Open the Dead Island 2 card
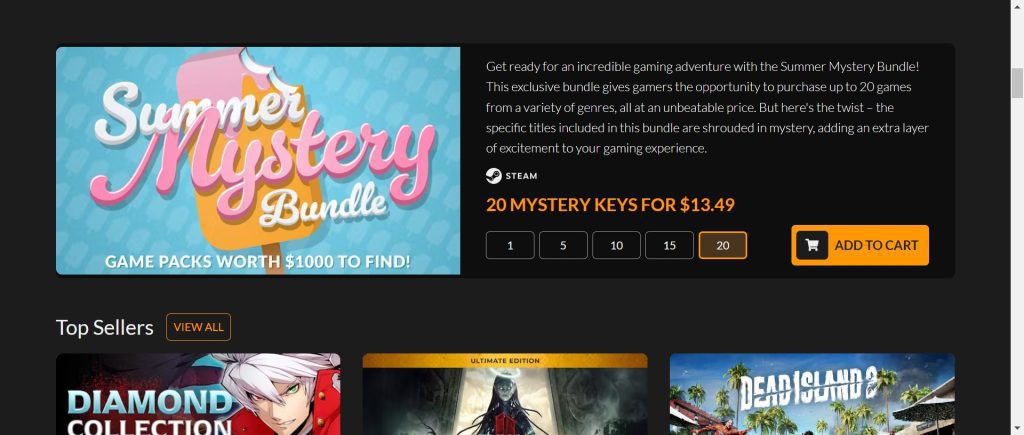This screenshot has width=1024, height=435. pos(812,395)
